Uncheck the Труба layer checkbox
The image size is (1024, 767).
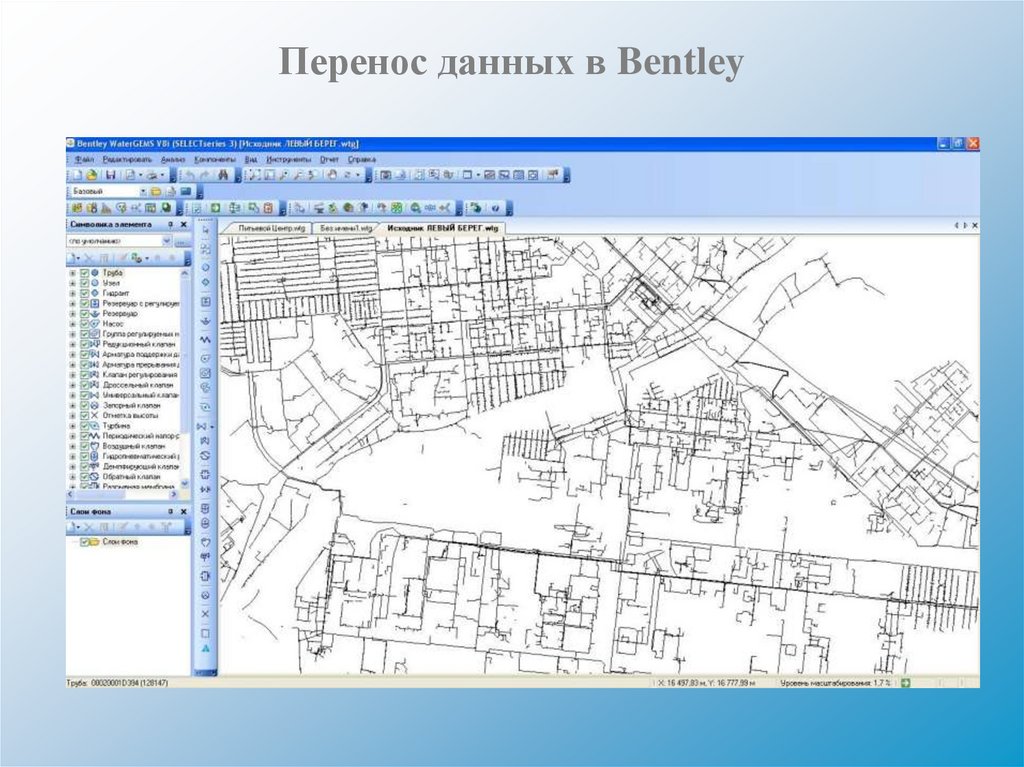click(x=84, y=273)
